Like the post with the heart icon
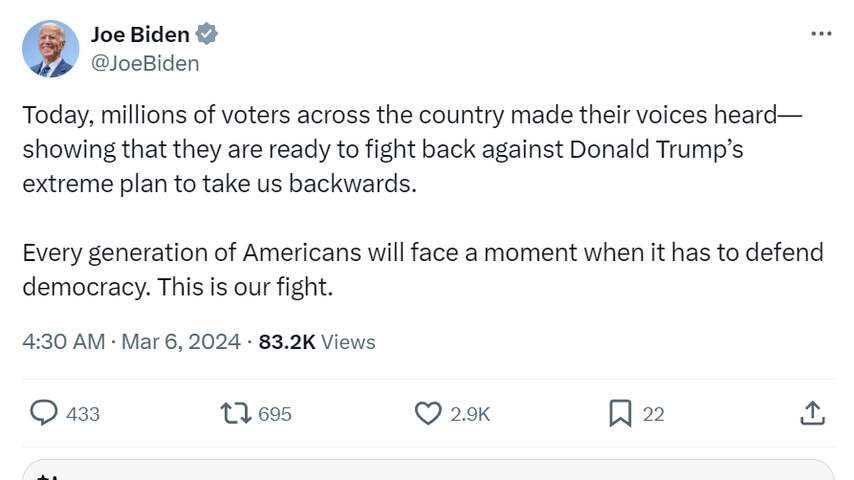 coord(428,413)
